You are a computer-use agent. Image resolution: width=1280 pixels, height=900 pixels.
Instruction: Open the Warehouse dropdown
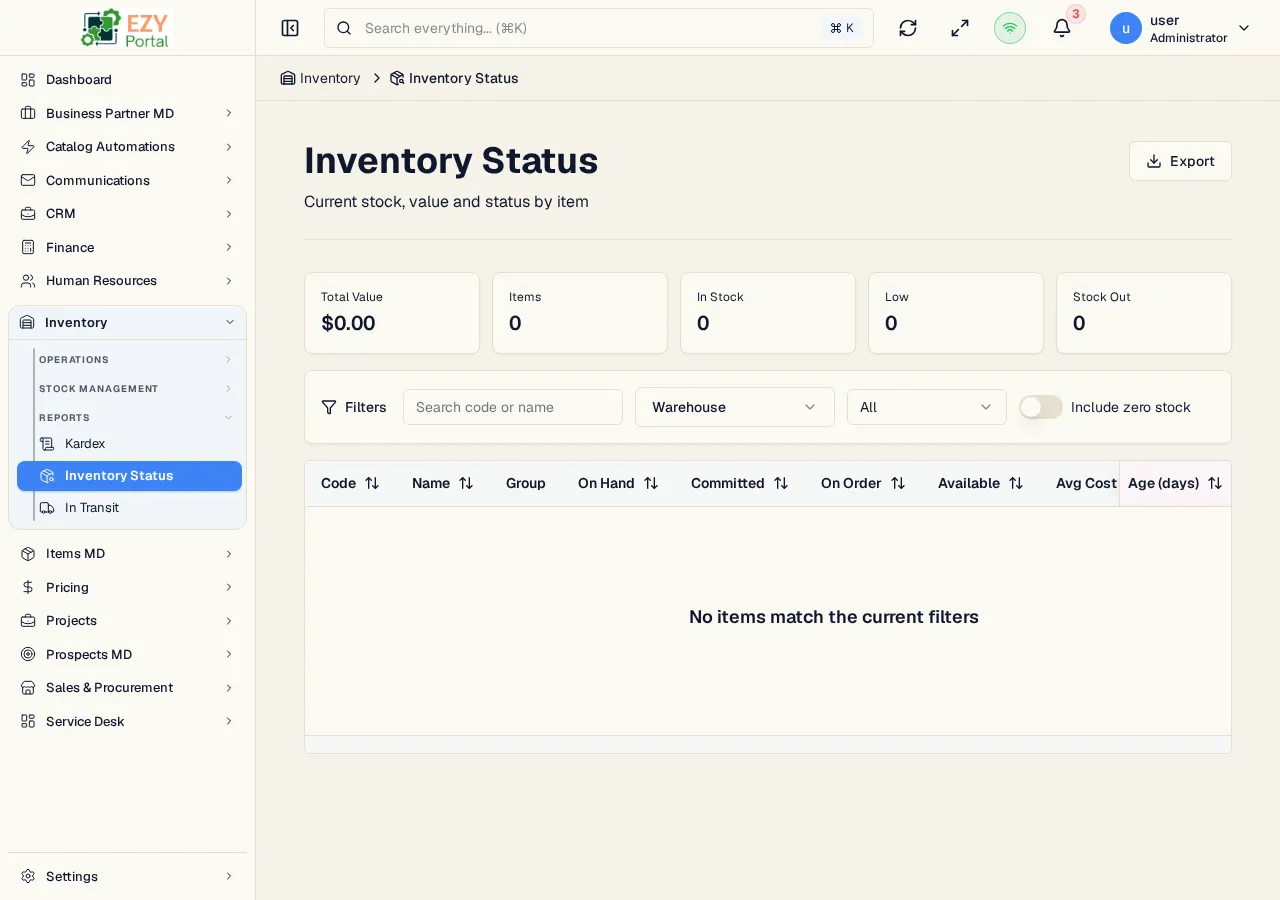point(735,407)
